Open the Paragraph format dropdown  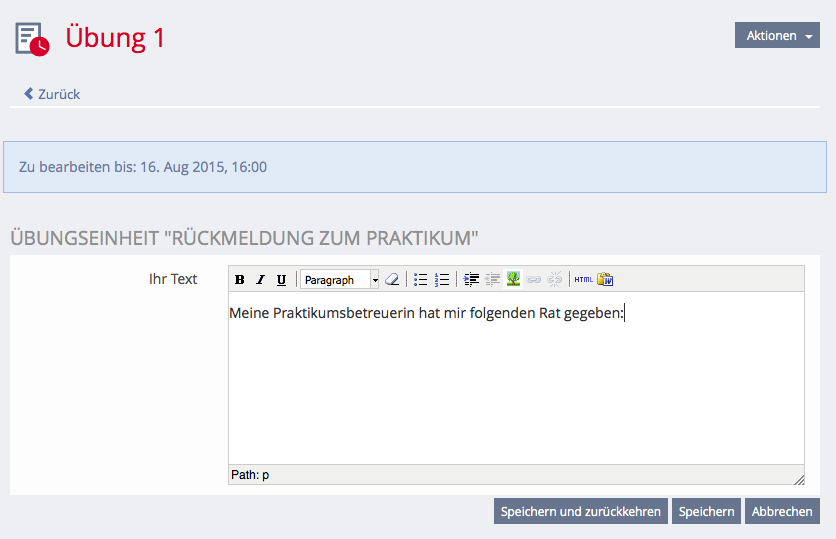[x=340, y=279]
